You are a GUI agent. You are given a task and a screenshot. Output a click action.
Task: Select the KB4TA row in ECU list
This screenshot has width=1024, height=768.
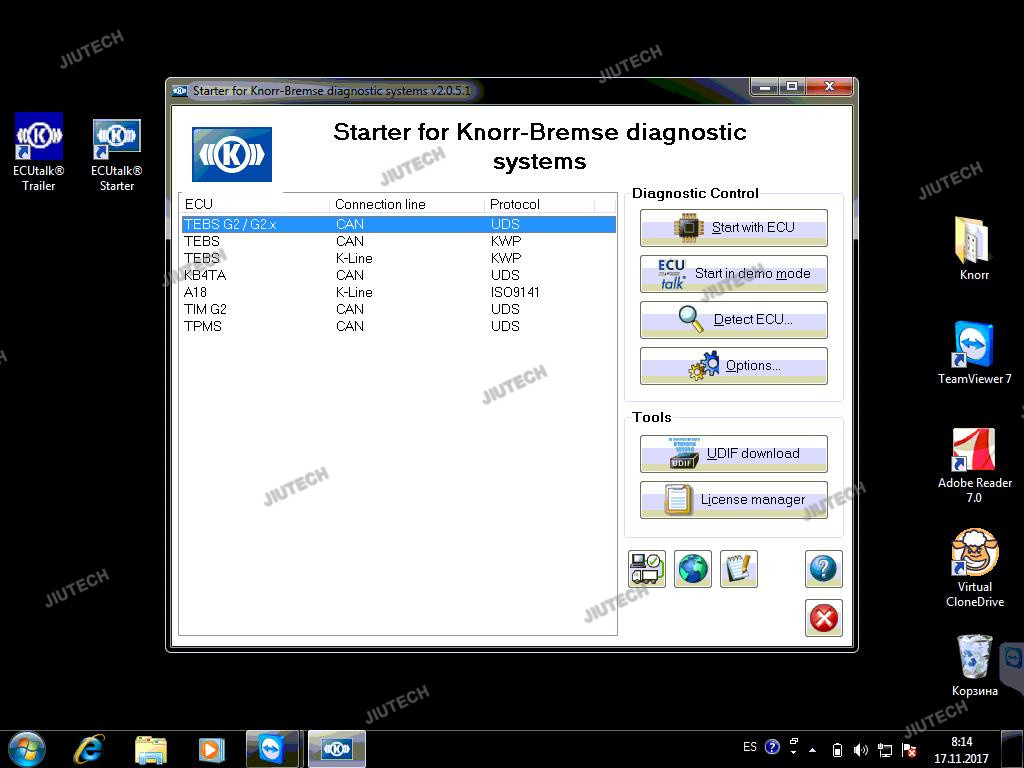(x=205, y=275)
